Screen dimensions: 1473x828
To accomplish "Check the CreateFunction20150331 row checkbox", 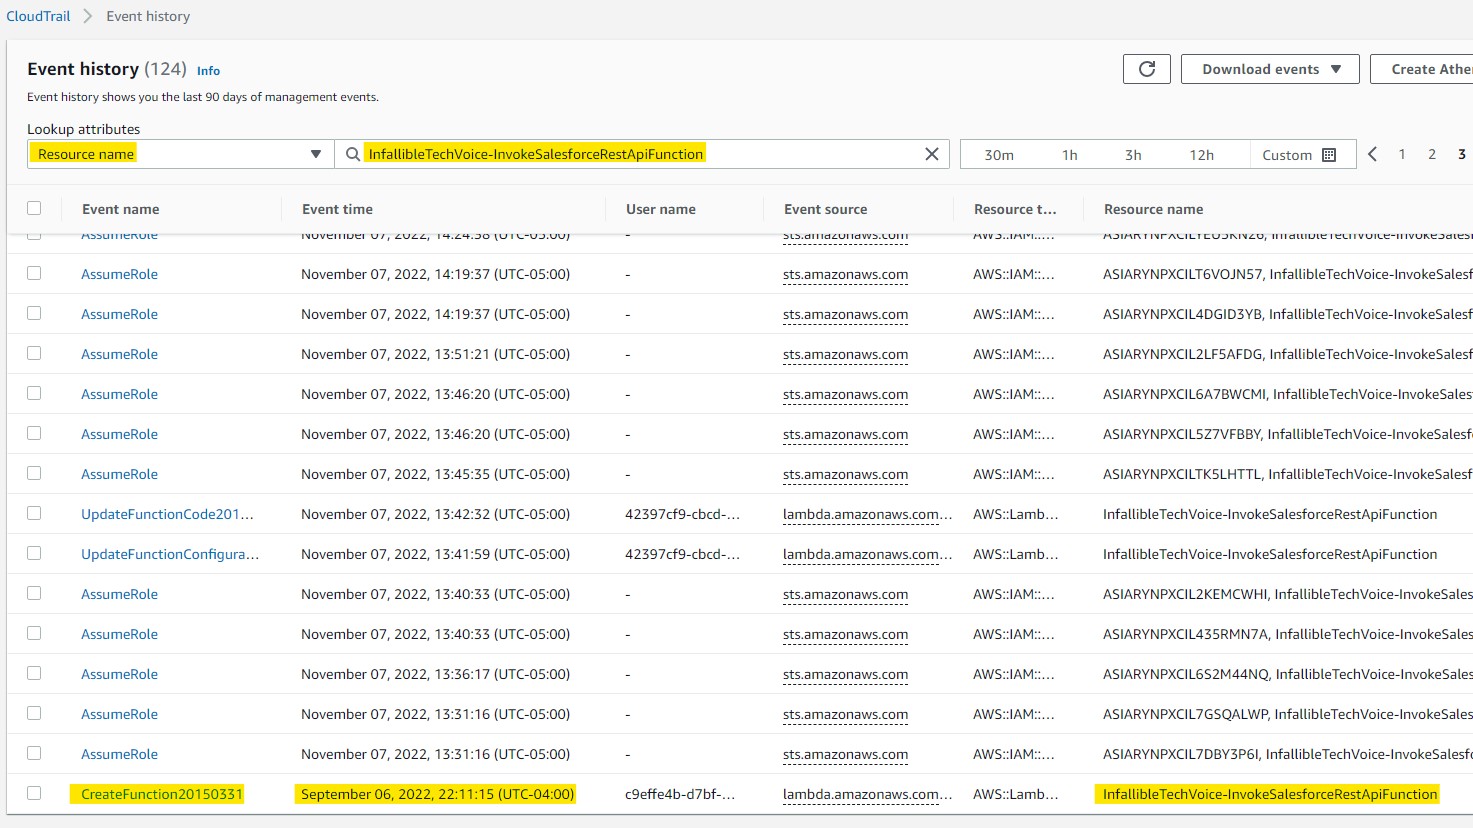I will tap(34, 793).
